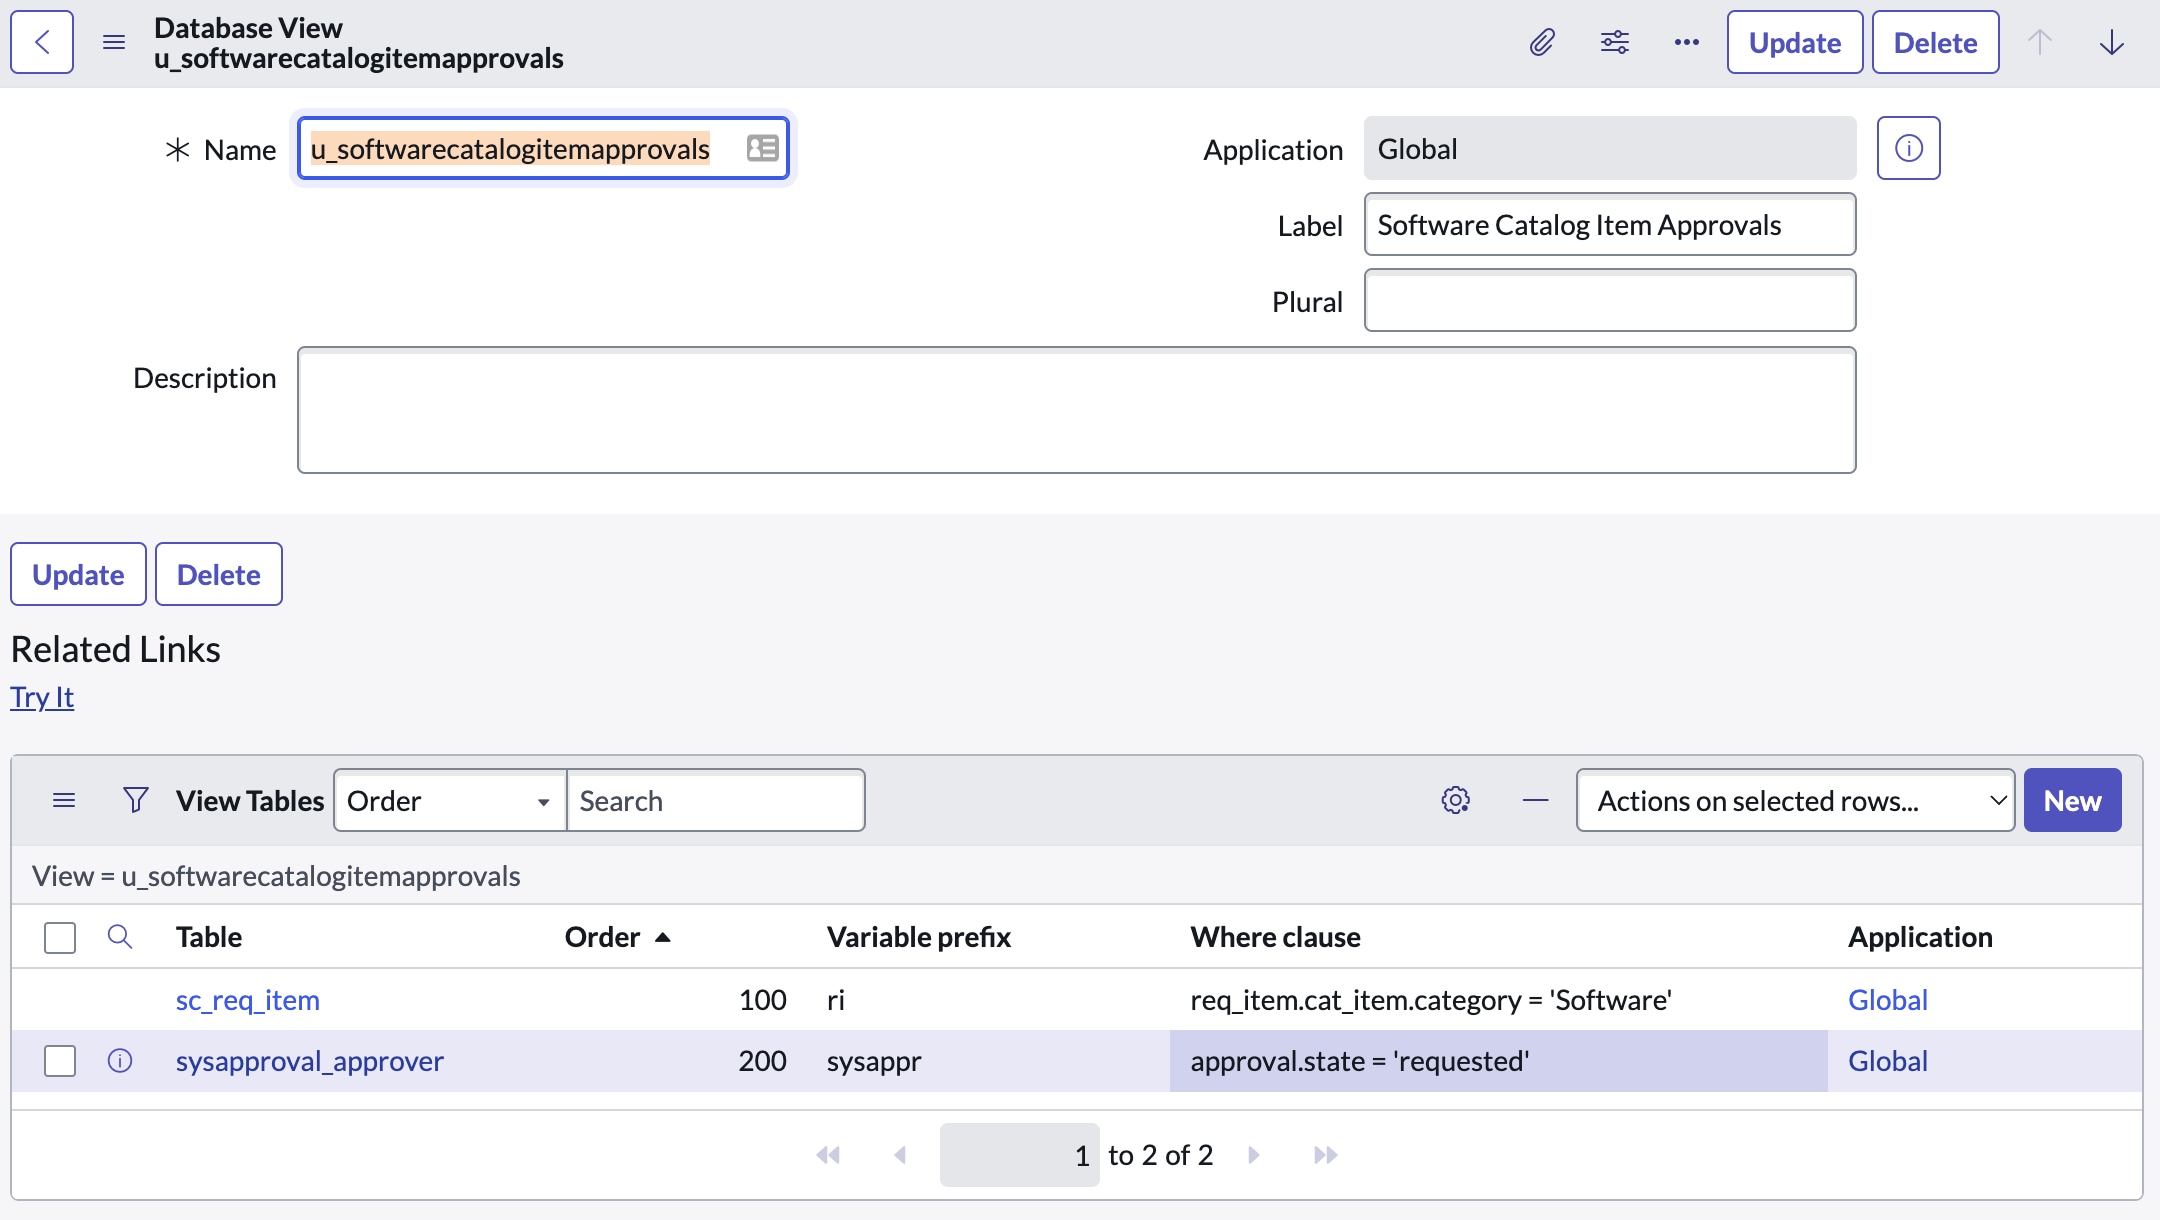
Task: Sort by the Where clause column header
Action: tap(1275, 937)
